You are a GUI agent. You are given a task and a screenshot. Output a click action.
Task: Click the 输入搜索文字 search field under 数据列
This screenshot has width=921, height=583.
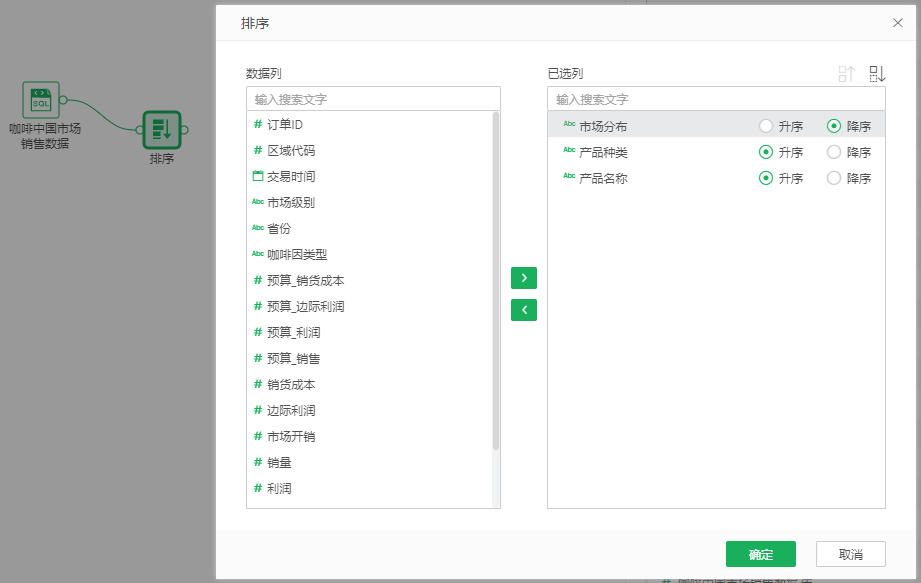click(372, 98)
